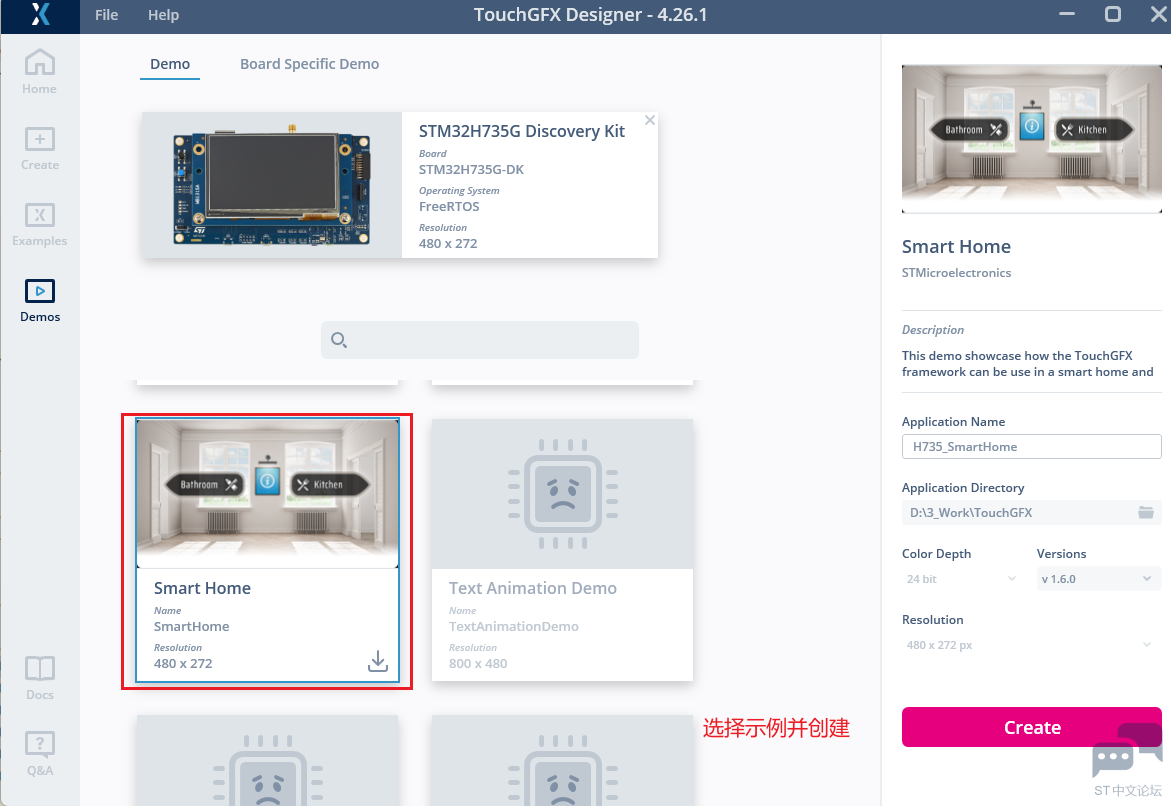This screenshot has height=806, width=1171.
Task: Click the STMicroelectronics vendor text
Action: click(956, 273)
